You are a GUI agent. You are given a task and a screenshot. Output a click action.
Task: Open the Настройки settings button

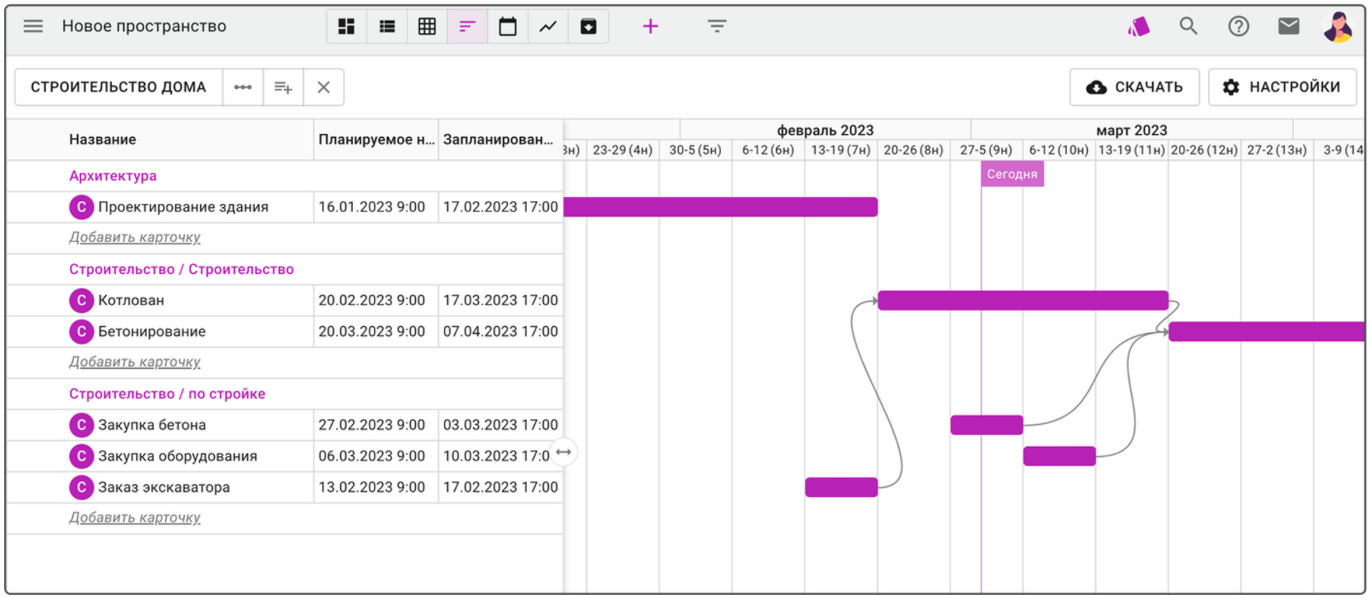1282,88
